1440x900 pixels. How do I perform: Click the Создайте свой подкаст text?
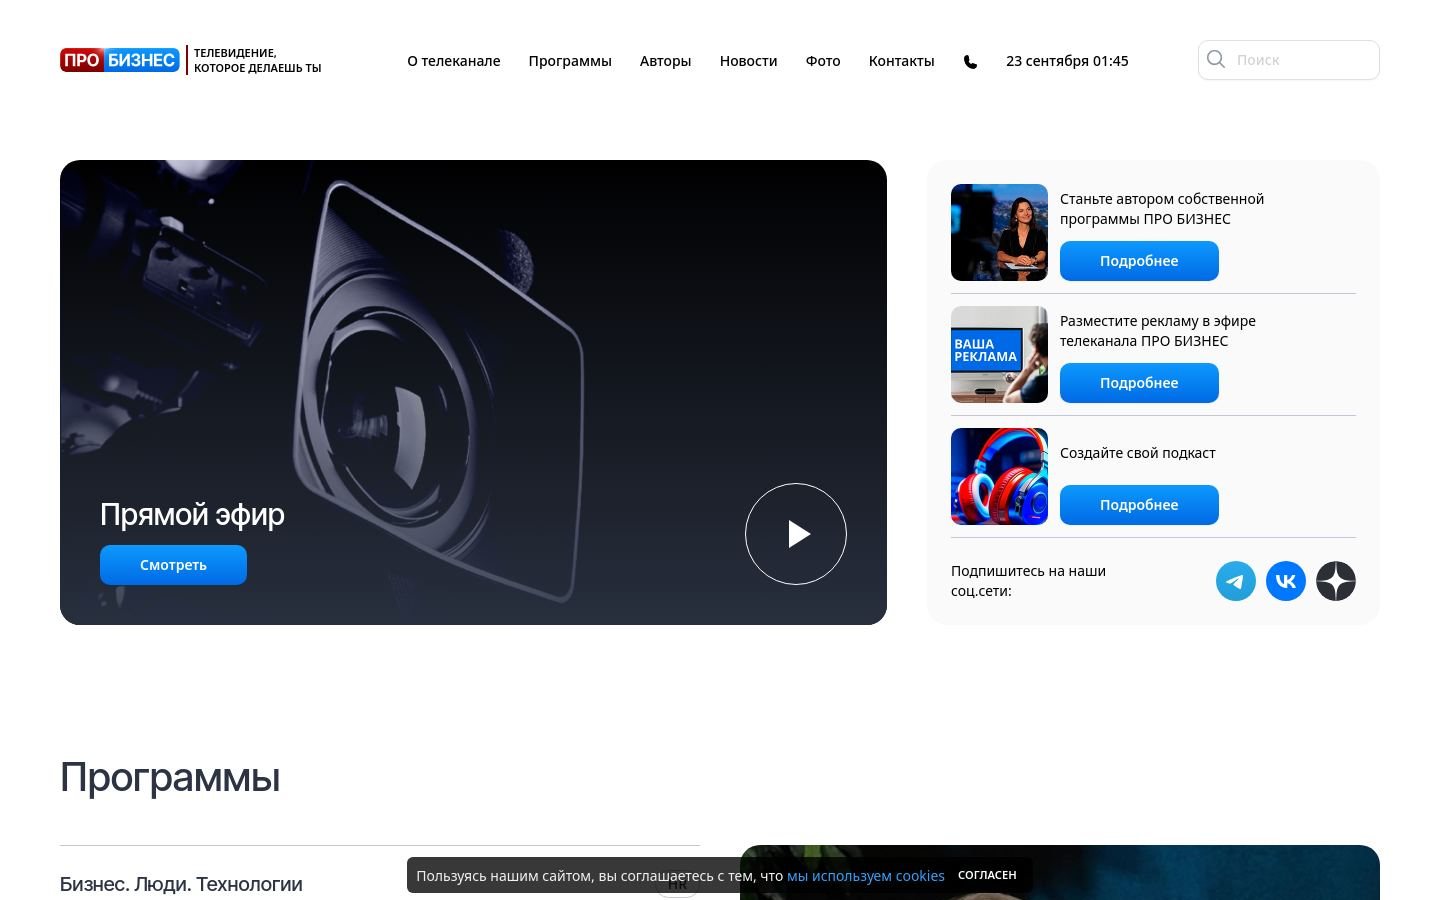click(x=1138, y=453)
